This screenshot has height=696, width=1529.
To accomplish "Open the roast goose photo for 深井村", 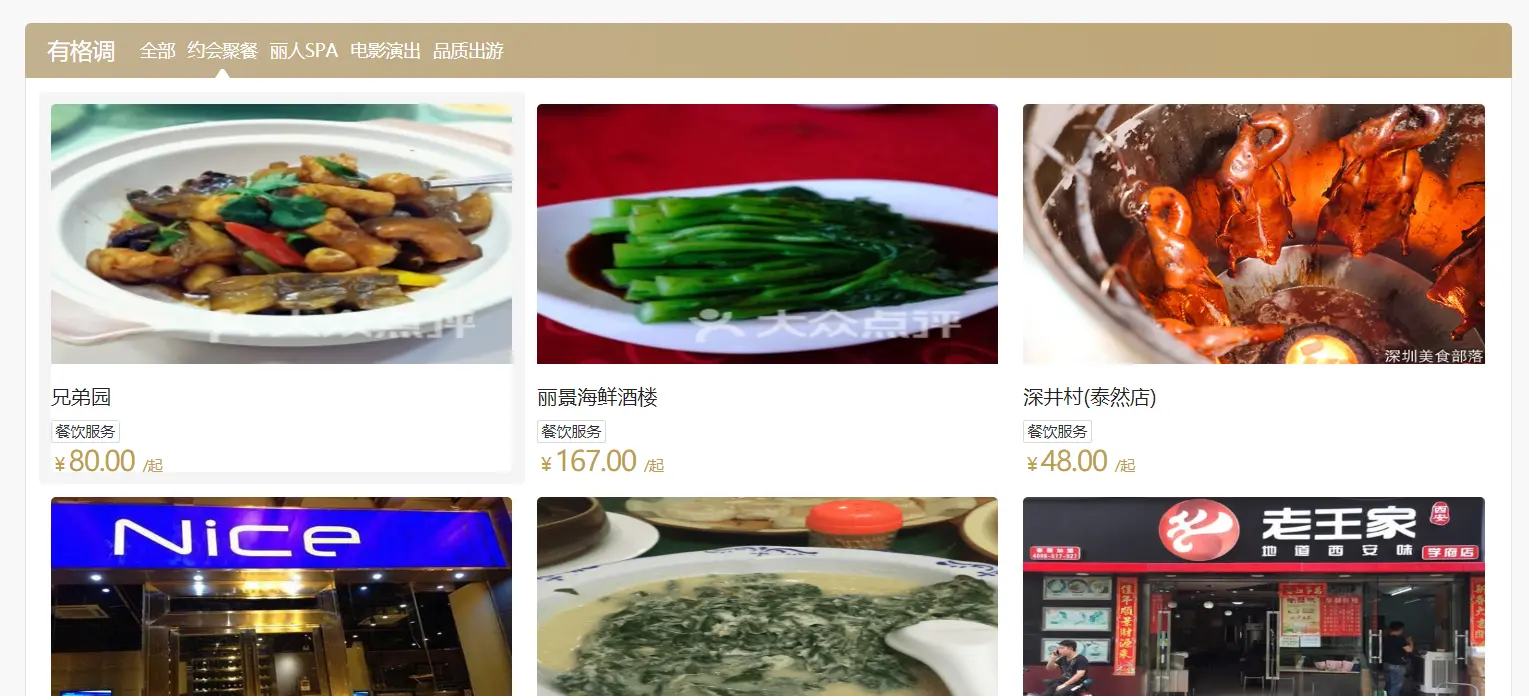I will [1253, 234].
